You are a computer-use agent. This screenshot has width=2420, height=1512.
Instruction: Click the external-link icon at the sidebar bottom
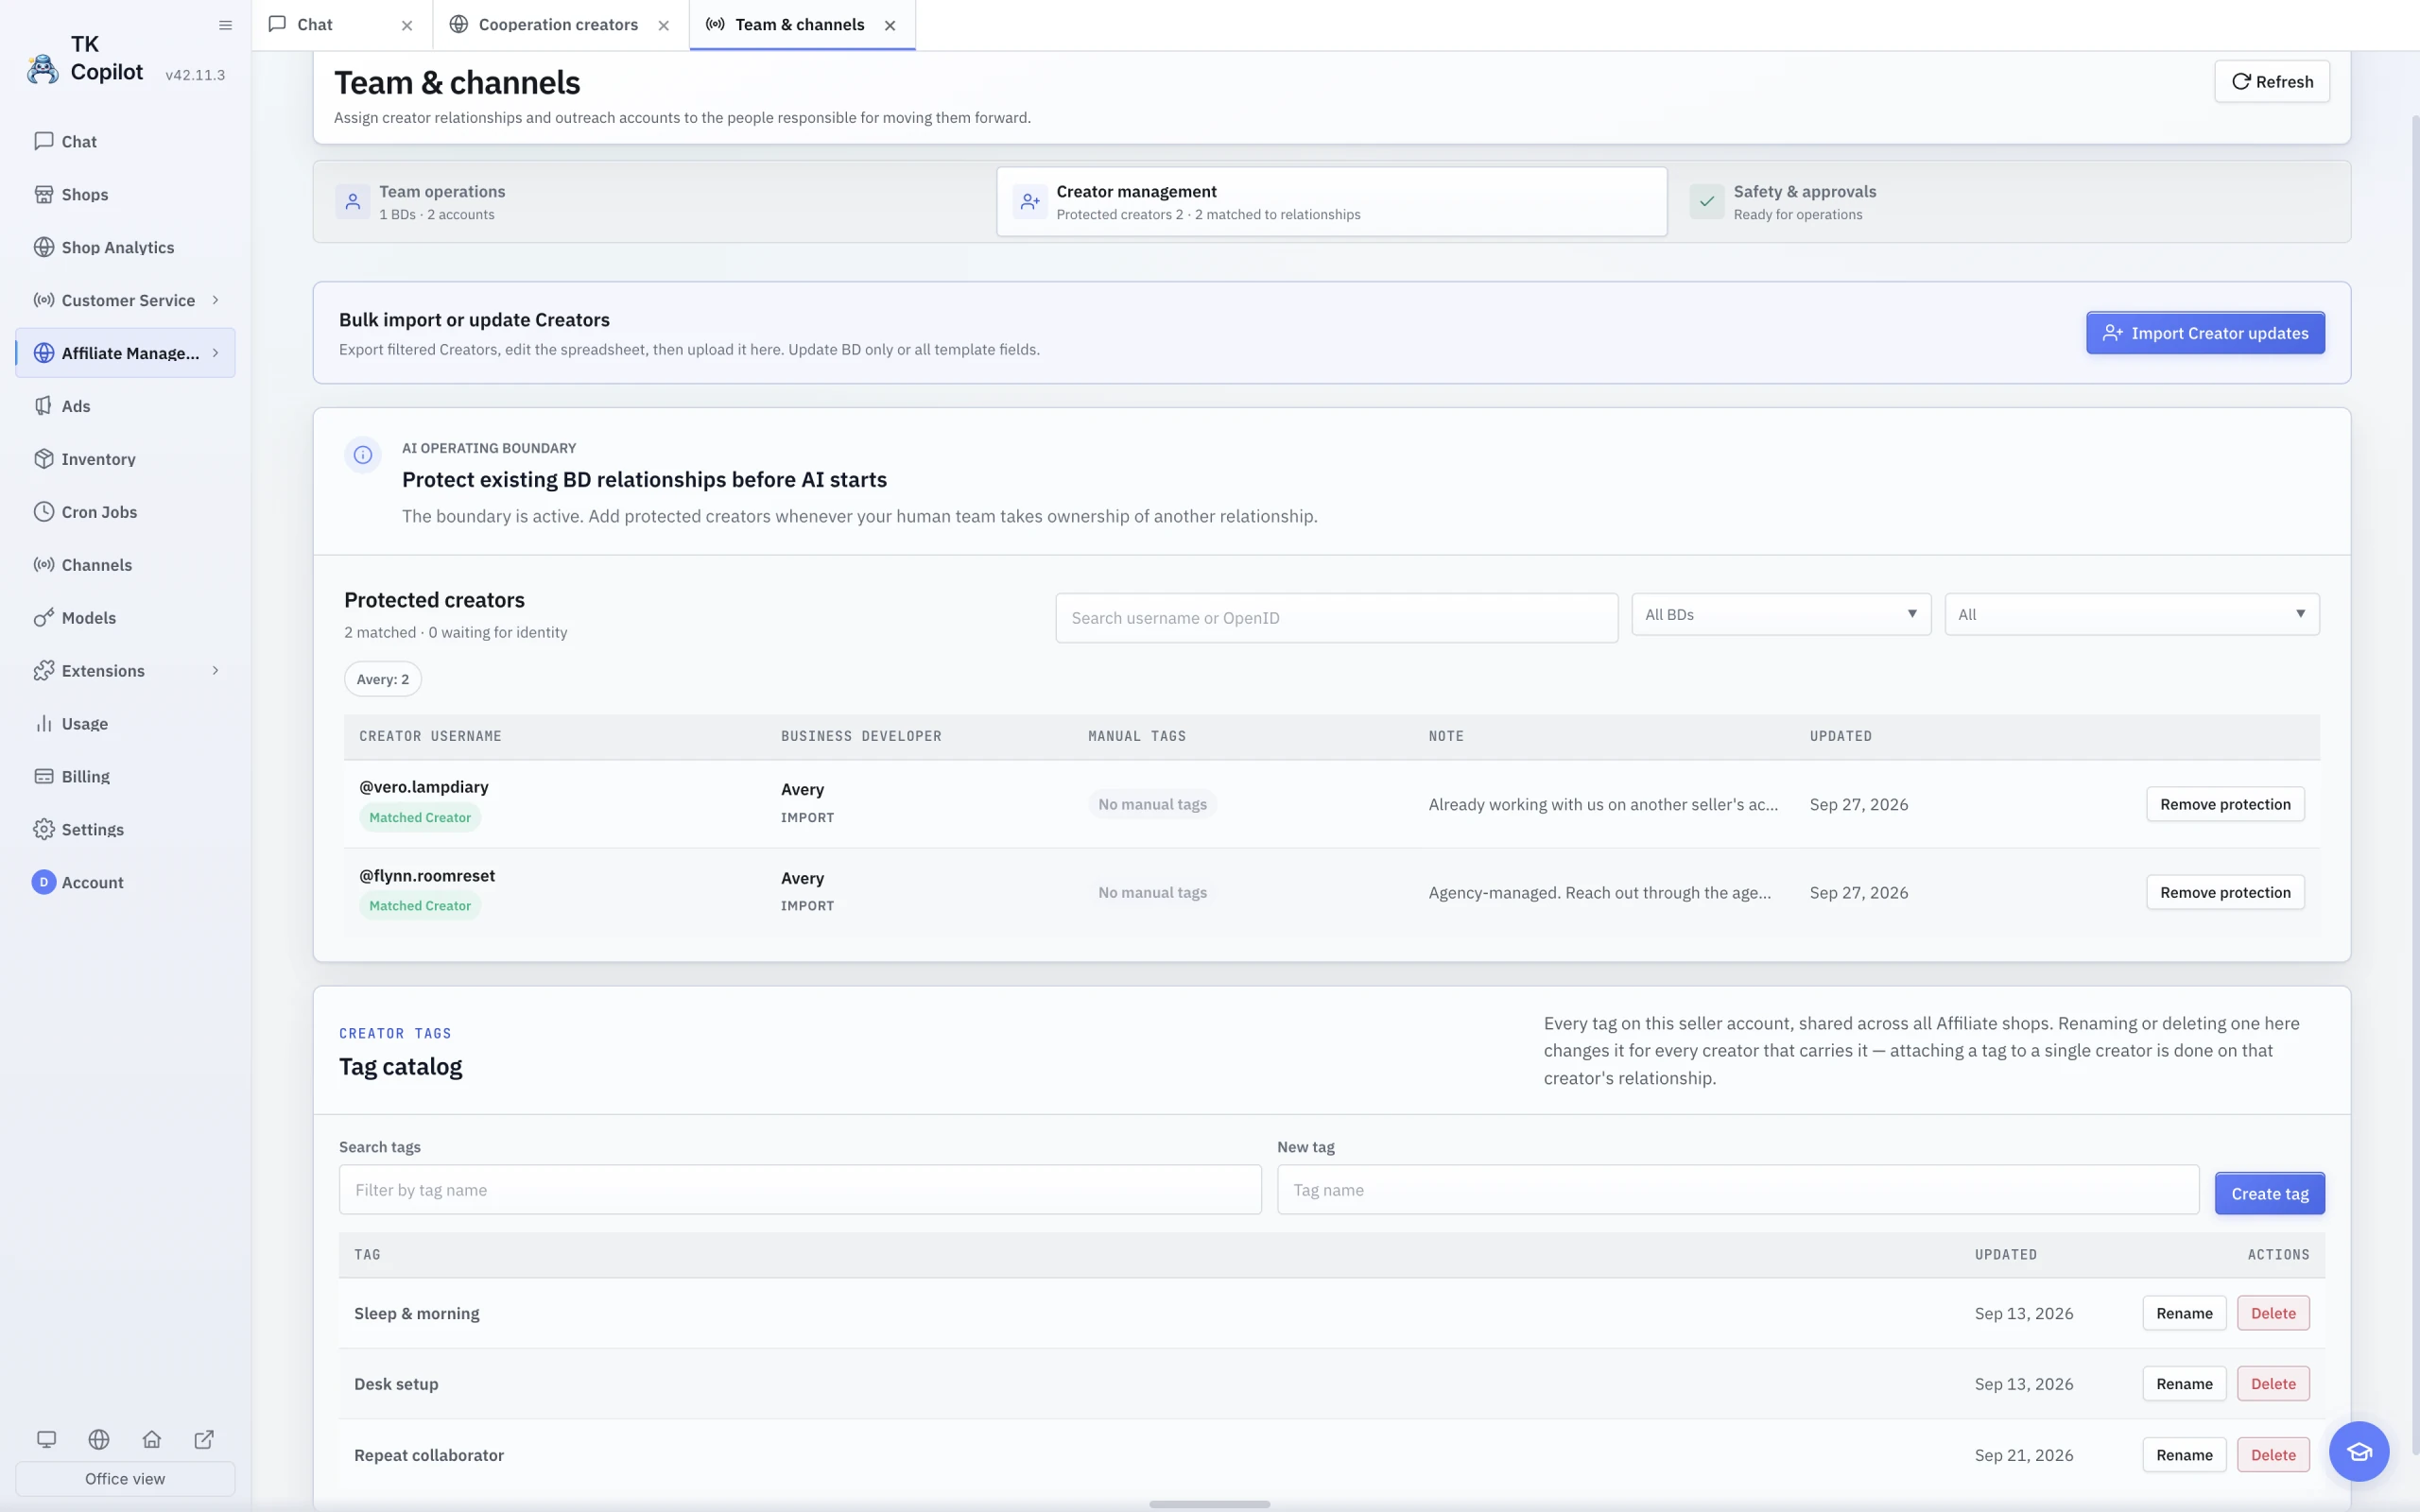204,1439
